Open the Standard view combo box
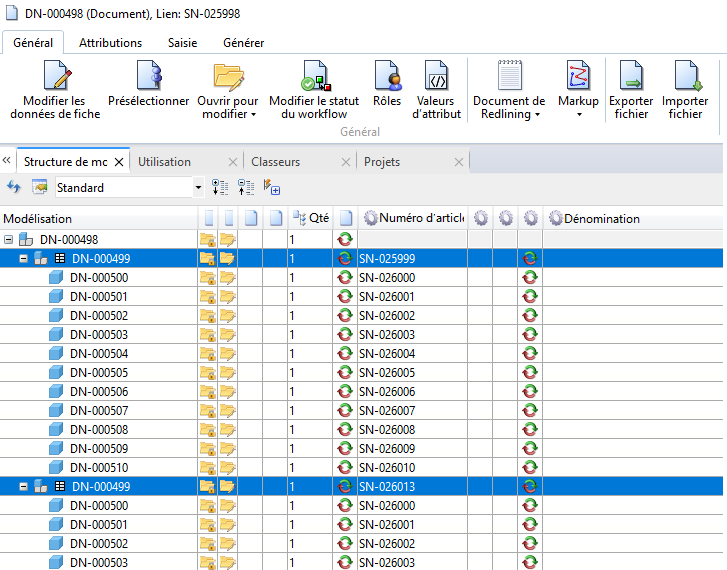Screen dimensions: 727x570 (x=198, y=187)
